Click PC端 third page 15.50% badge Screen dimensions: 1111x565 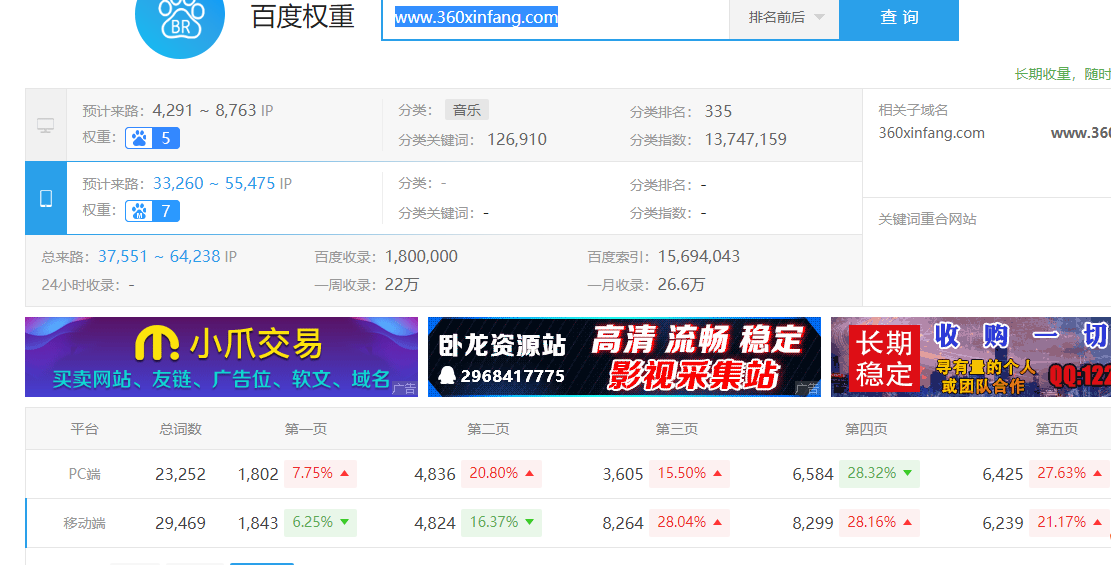(689, 474)
